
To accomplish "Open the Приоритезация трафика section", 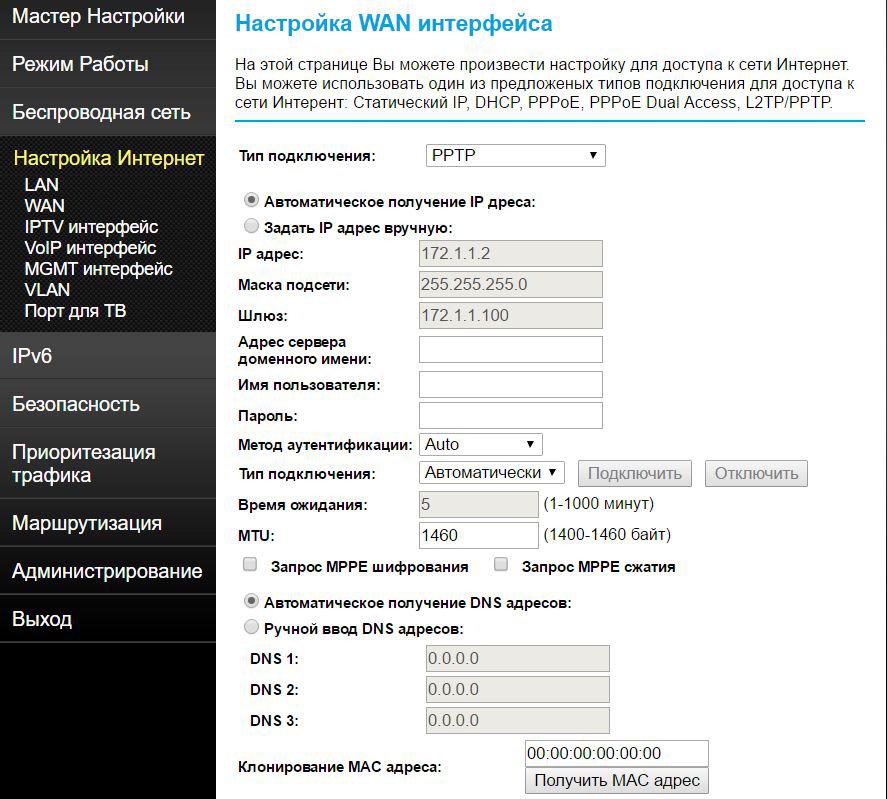I will 83,463.
